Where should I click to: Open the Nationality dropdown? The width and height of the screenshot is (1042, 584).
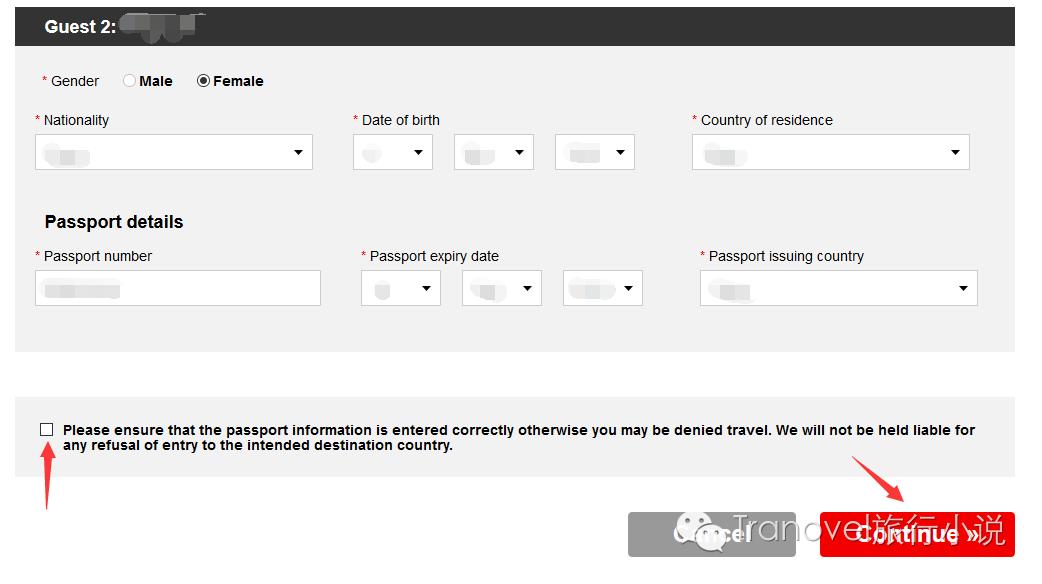pos(174,153)
